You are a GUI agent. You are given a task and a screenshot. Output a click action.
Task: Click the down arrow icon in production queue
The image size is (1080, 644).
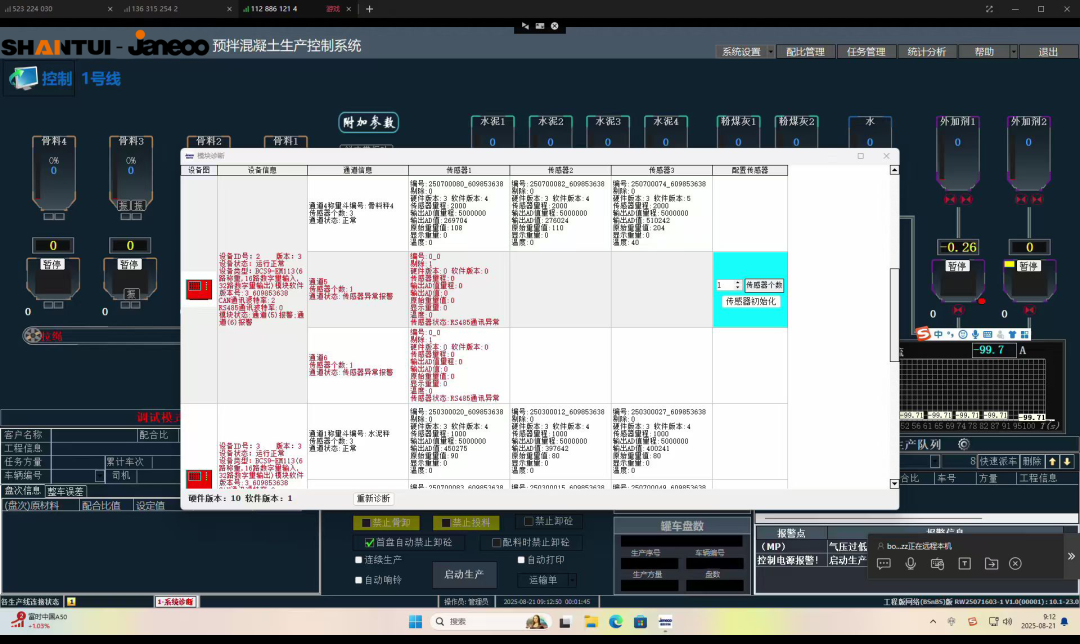tap(1067, 461)
